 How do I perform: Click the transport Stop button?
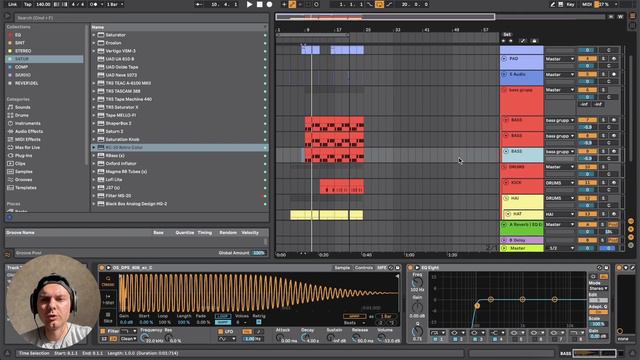[260, 4]
